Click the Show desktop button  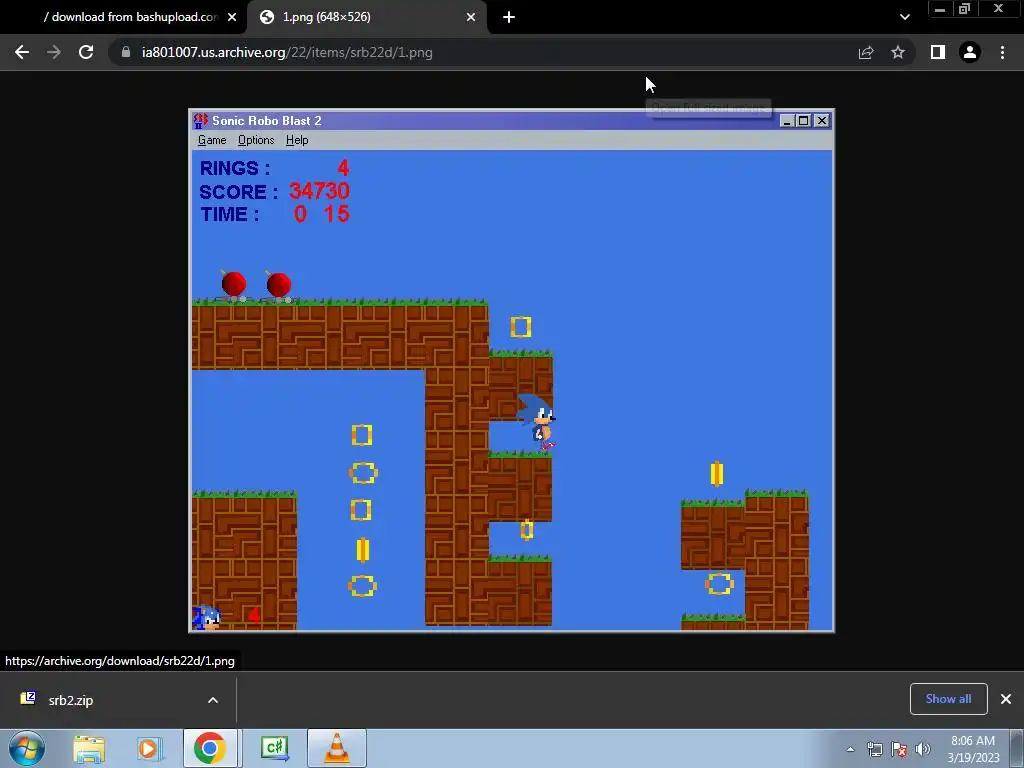coord(1017,748)
